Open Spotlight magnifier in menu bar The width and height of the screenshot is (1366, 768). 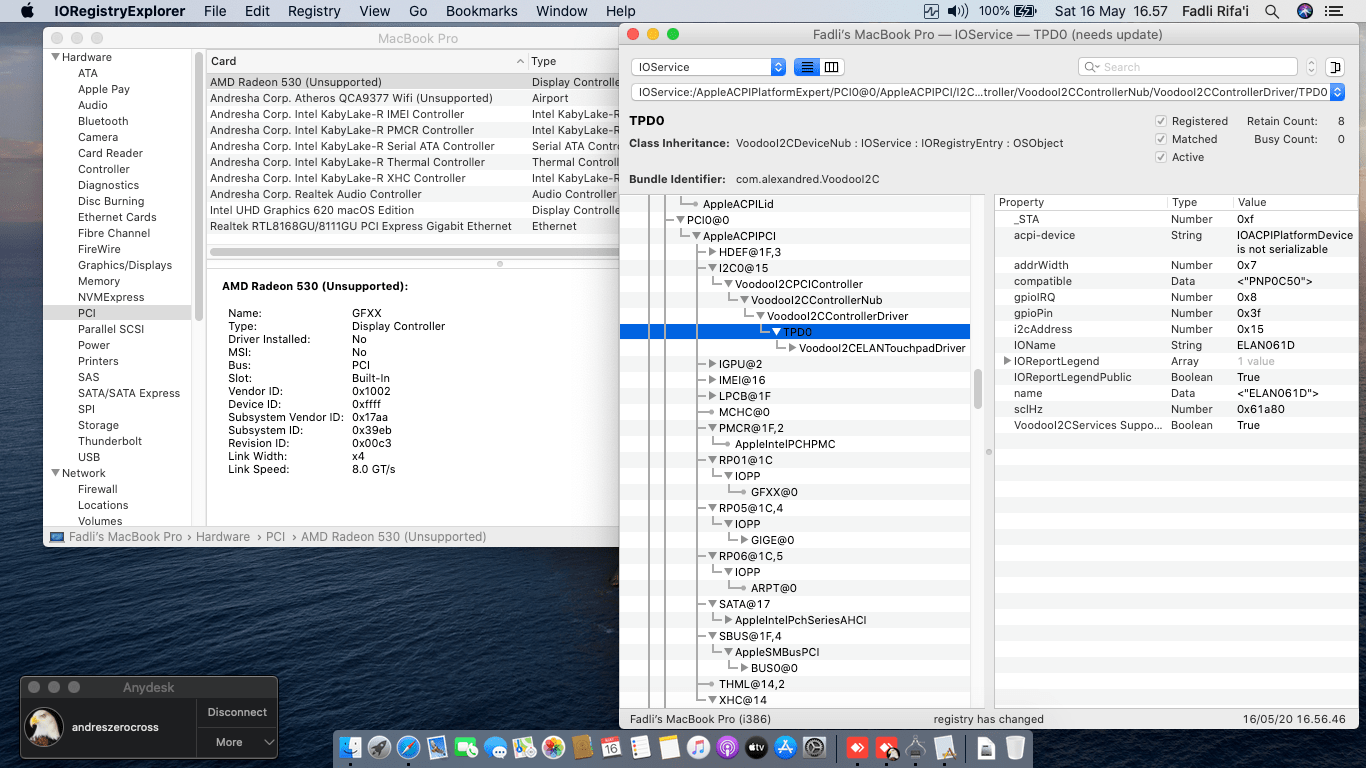(x=1272, y=11)
